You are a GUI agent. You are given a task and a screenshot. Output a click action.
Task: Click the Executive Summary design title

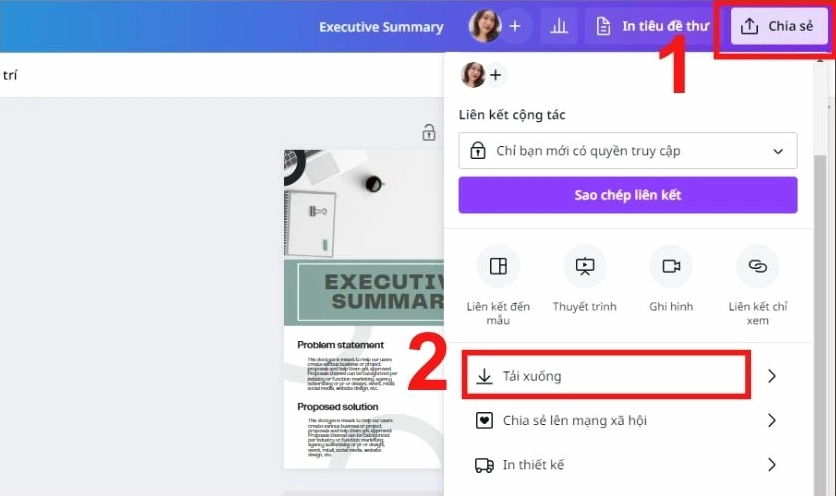click(381, 27)
